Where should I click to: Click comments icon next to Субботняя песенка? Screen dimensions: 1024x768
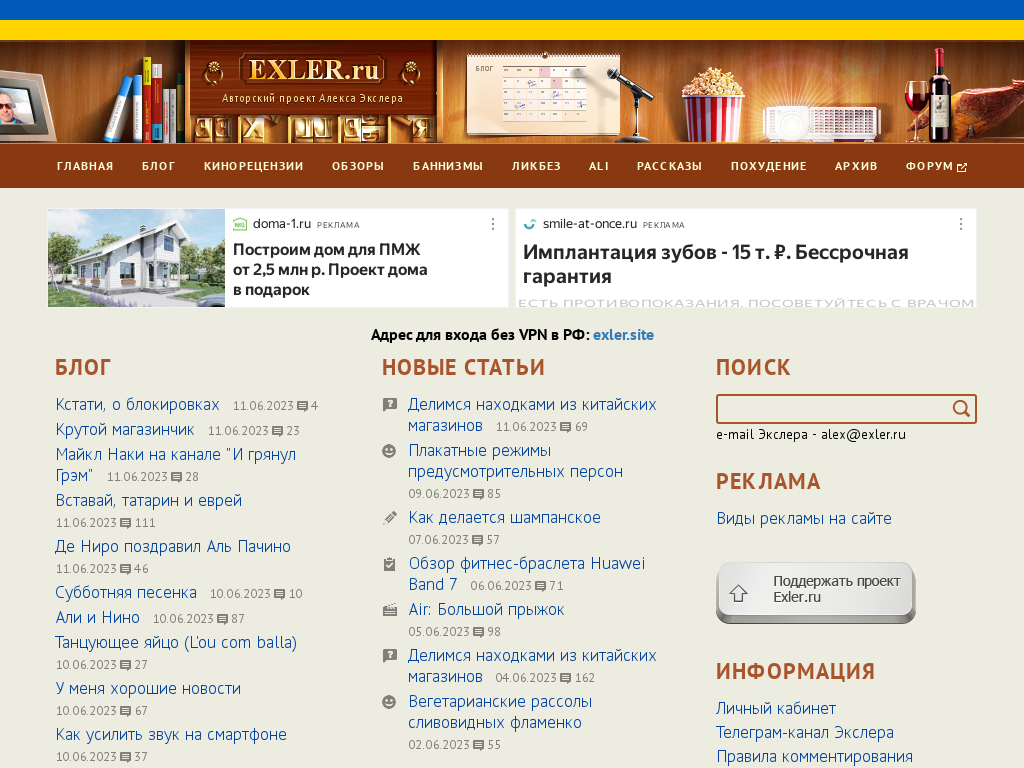pyautogui.click(x=280, y=594)
